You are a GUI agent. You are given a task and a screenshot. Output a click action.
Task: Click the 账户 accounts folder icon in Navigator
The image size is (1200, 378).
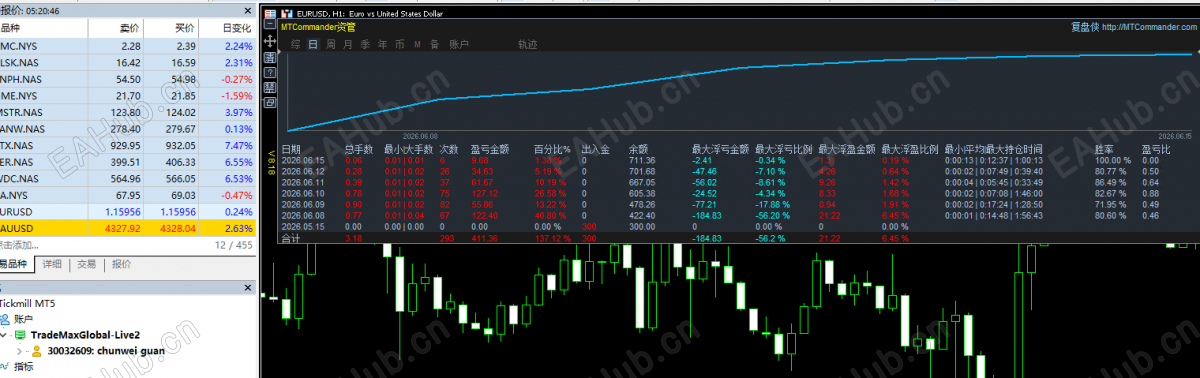click(x=5, y=319)
